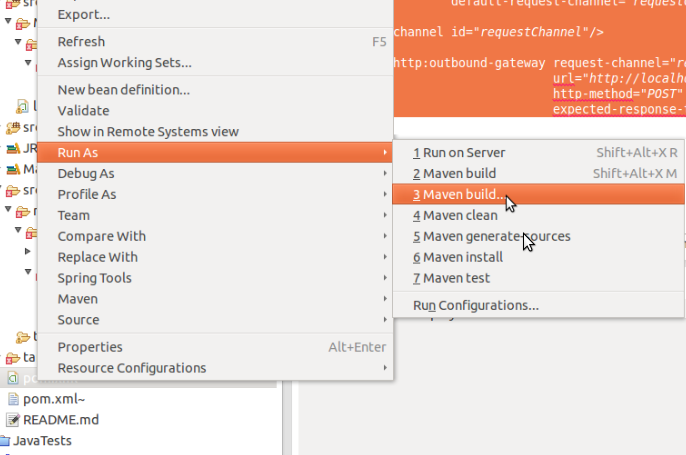Viewport: 686px width, 455px height.
Task: Choose Export... from the context menu
Action: (x=215, y=15)
